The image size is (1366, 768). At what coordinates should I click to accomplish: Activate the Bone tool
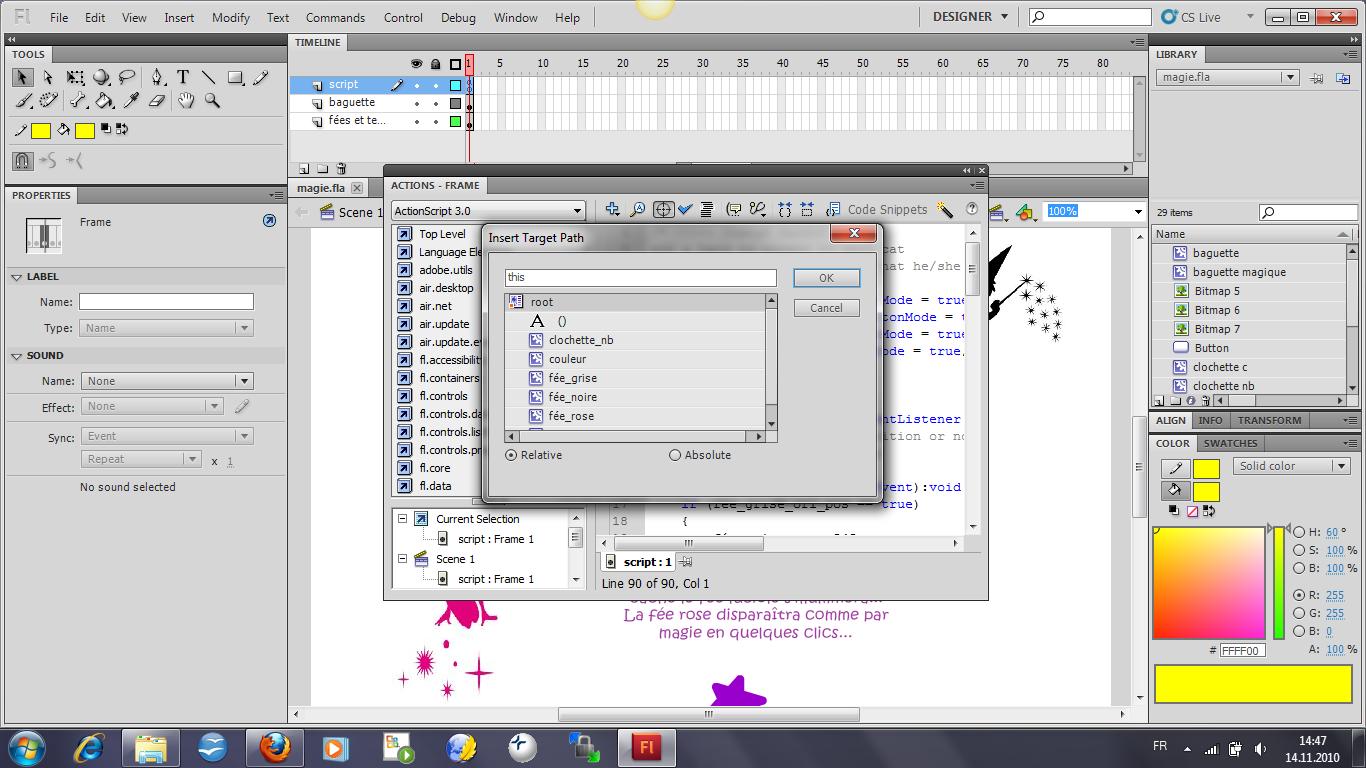(x=77, y=101)
